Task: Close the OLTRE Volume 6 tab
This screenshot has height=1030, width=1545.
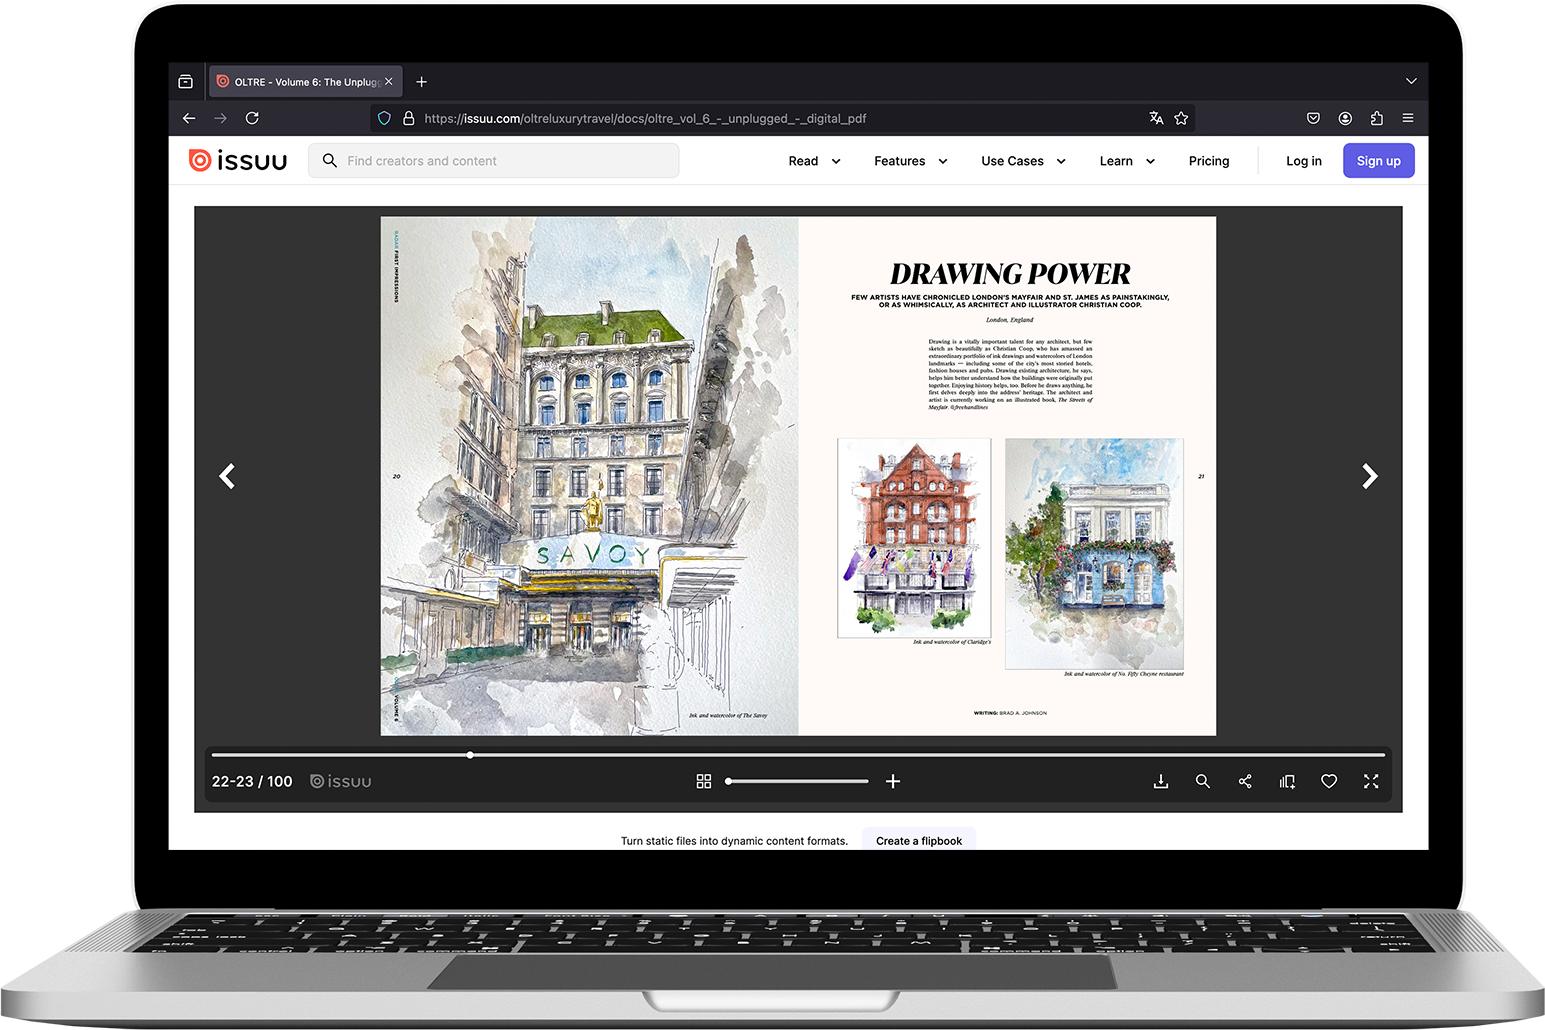Action: tap(389, 82)
